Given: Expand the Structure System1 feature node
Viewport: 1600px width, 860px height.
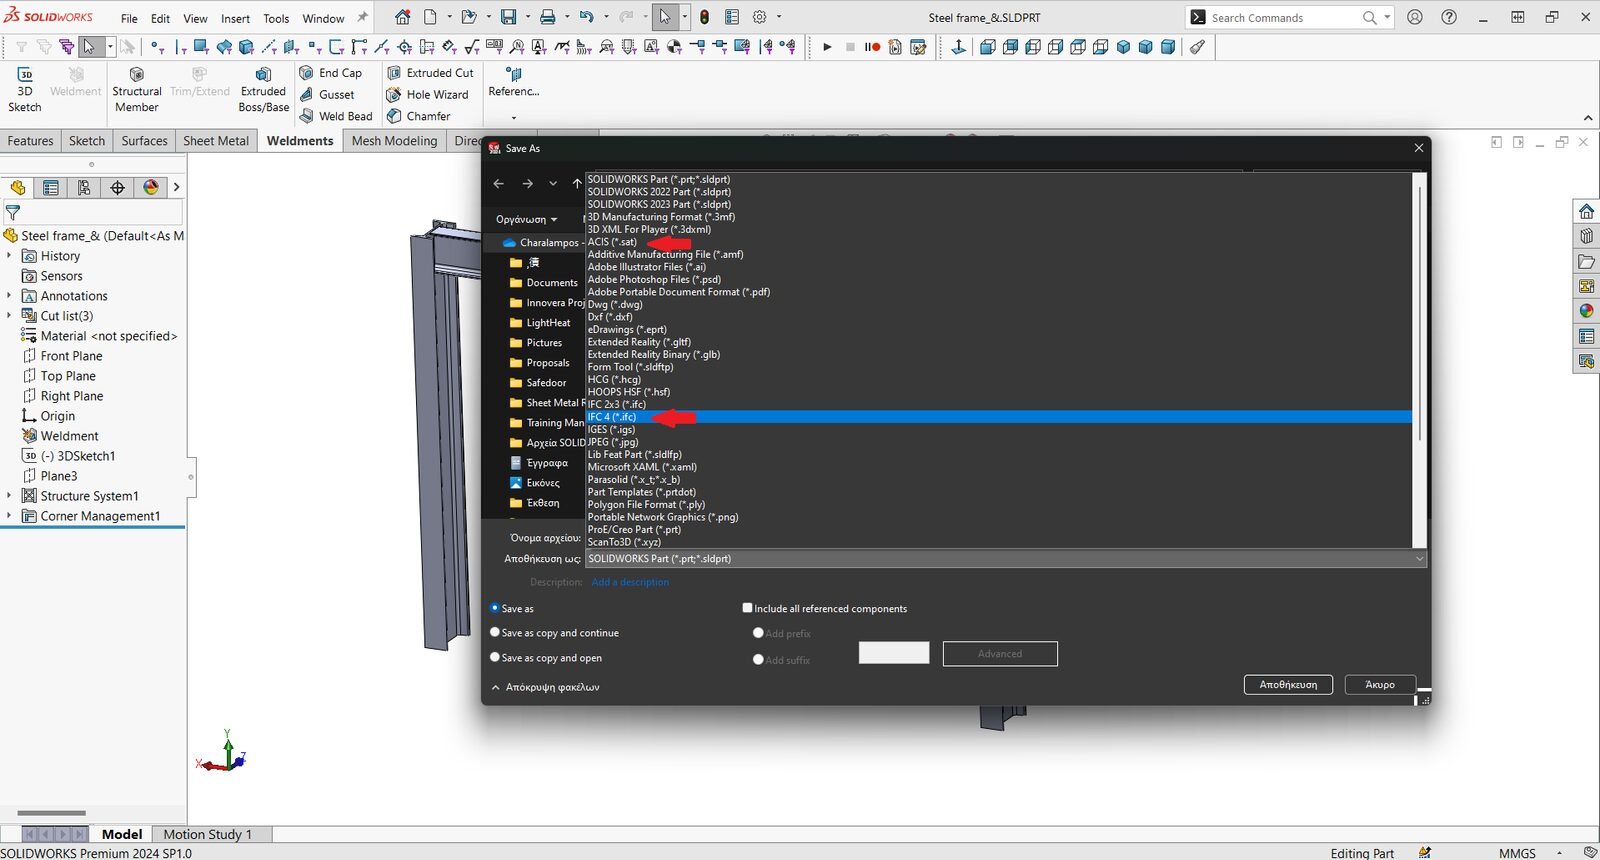Looking at the screenshot, I should [9, 496].
